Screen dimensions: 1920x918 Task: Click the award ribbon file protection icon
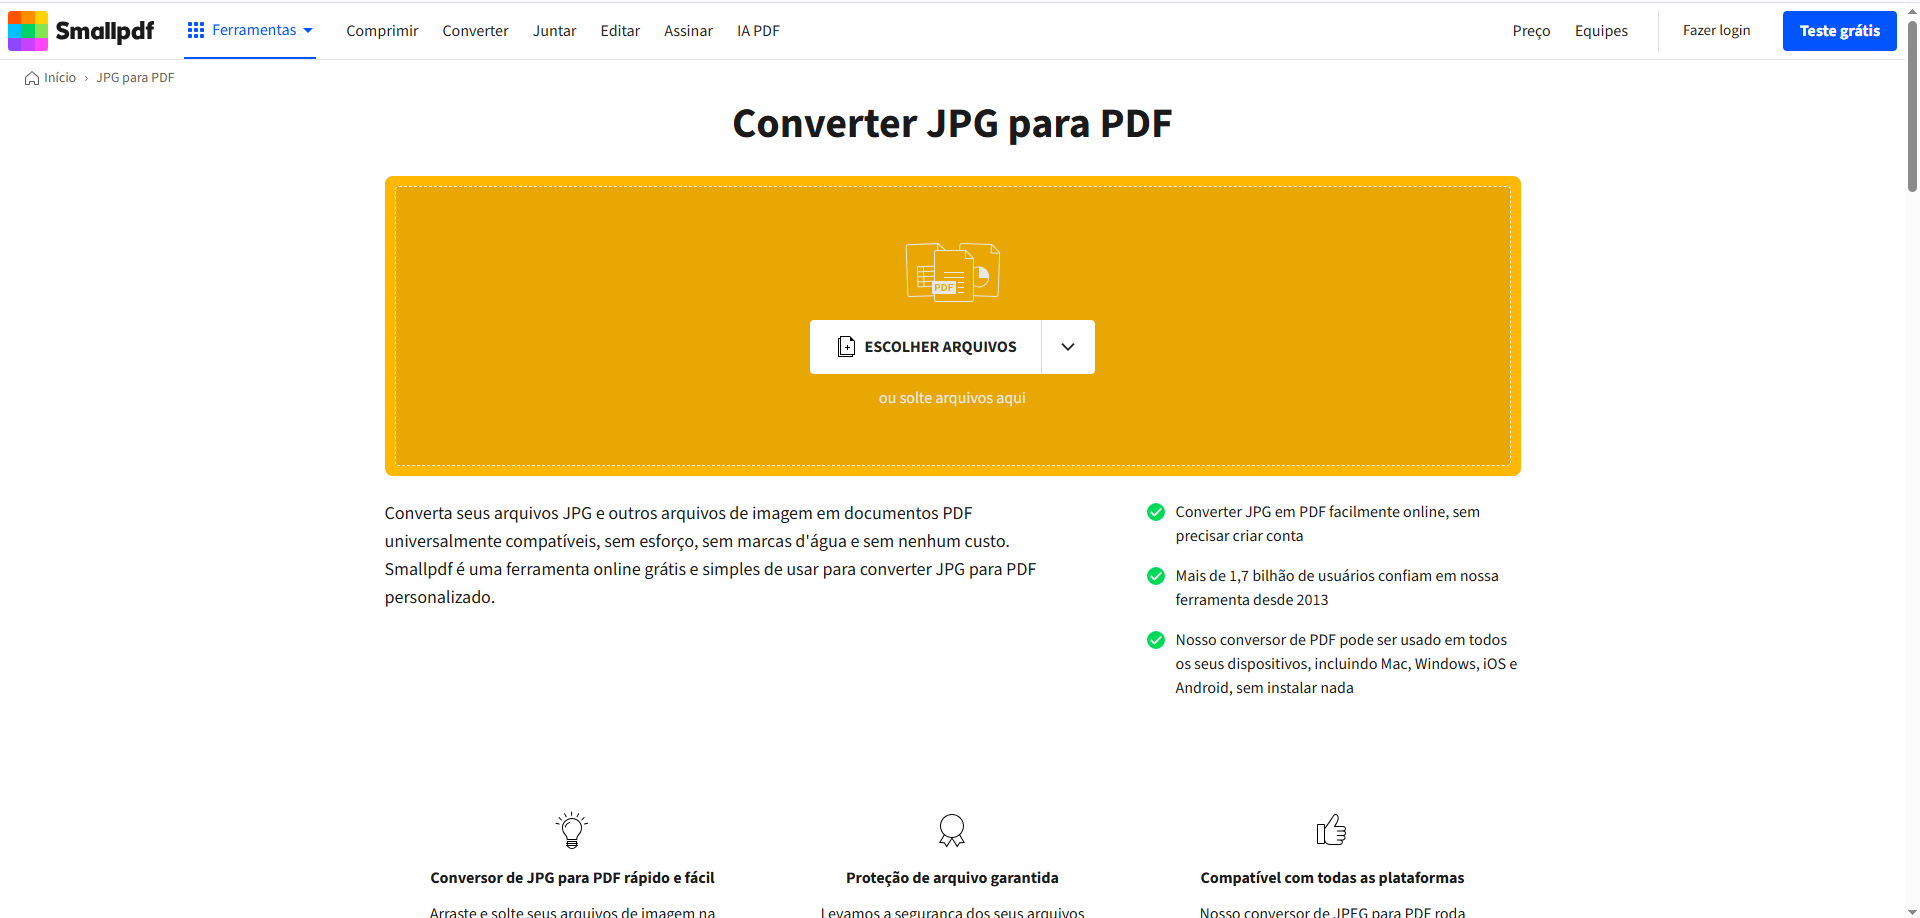pyautogui.click(x=952, y=830)
